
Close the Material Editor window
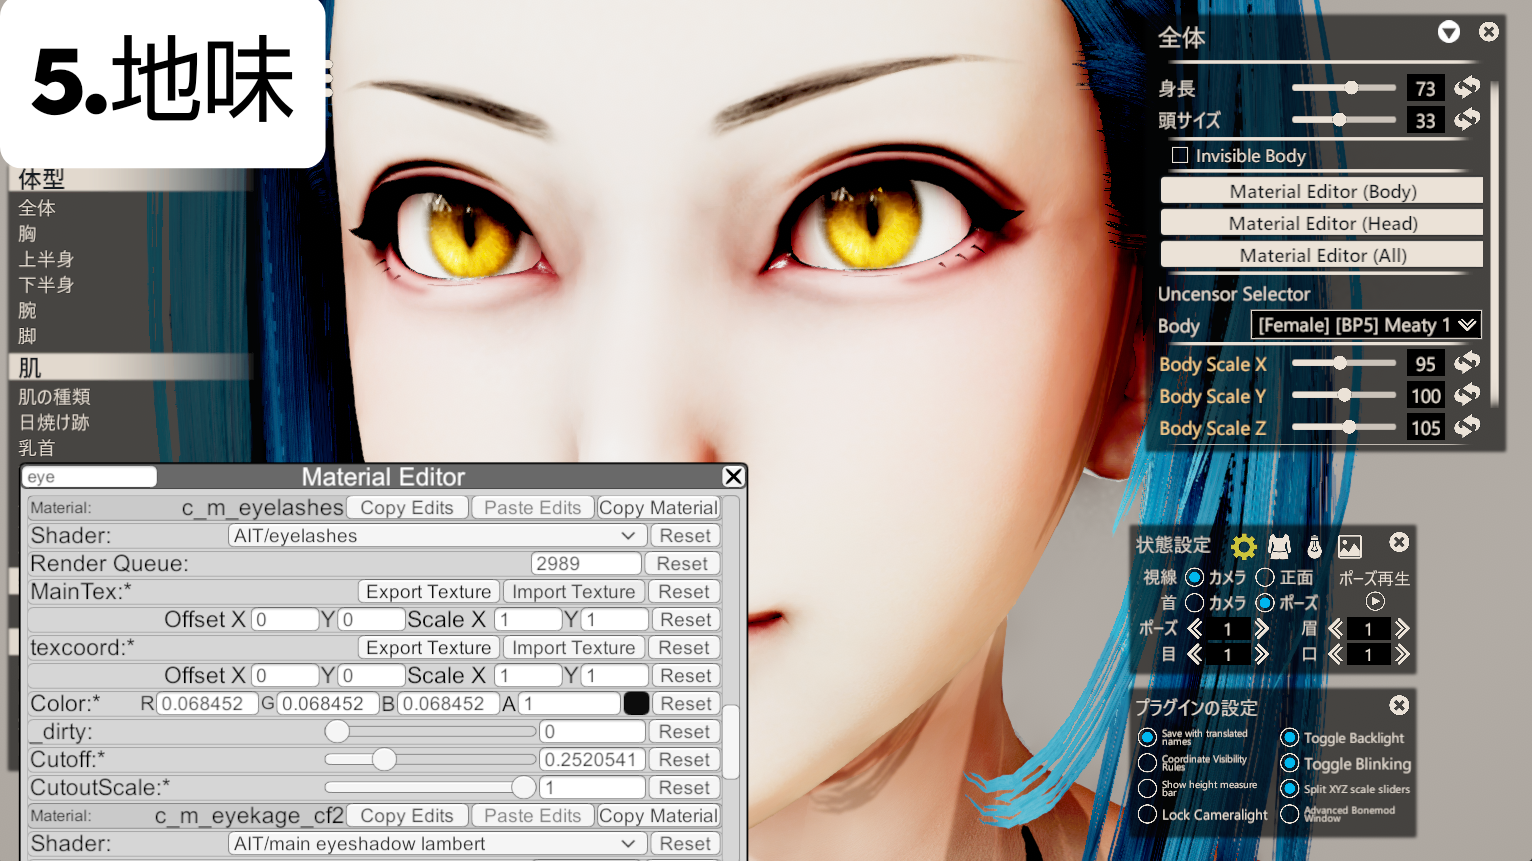733,476
